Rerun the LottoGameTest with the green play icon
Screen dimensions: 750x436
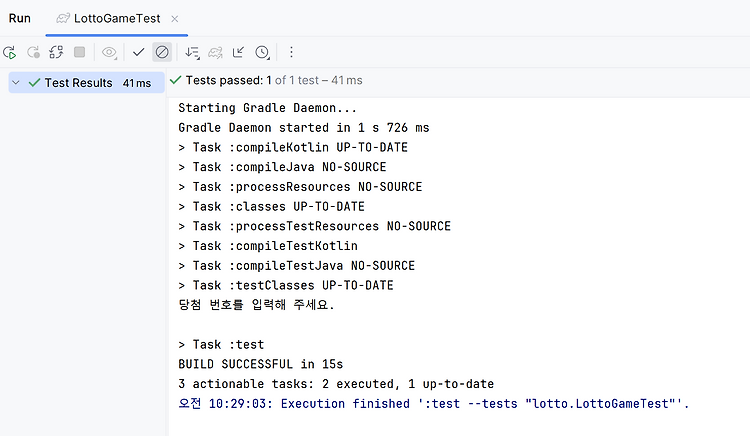(10, 52)
